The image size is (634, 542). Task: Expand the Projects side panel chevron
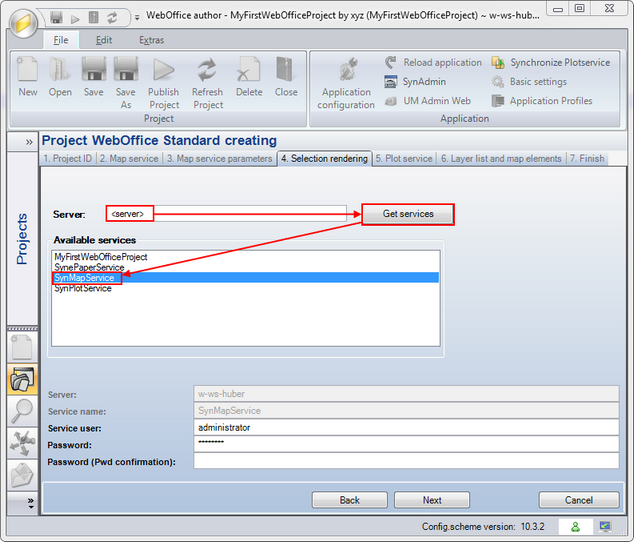coord(29,142)
